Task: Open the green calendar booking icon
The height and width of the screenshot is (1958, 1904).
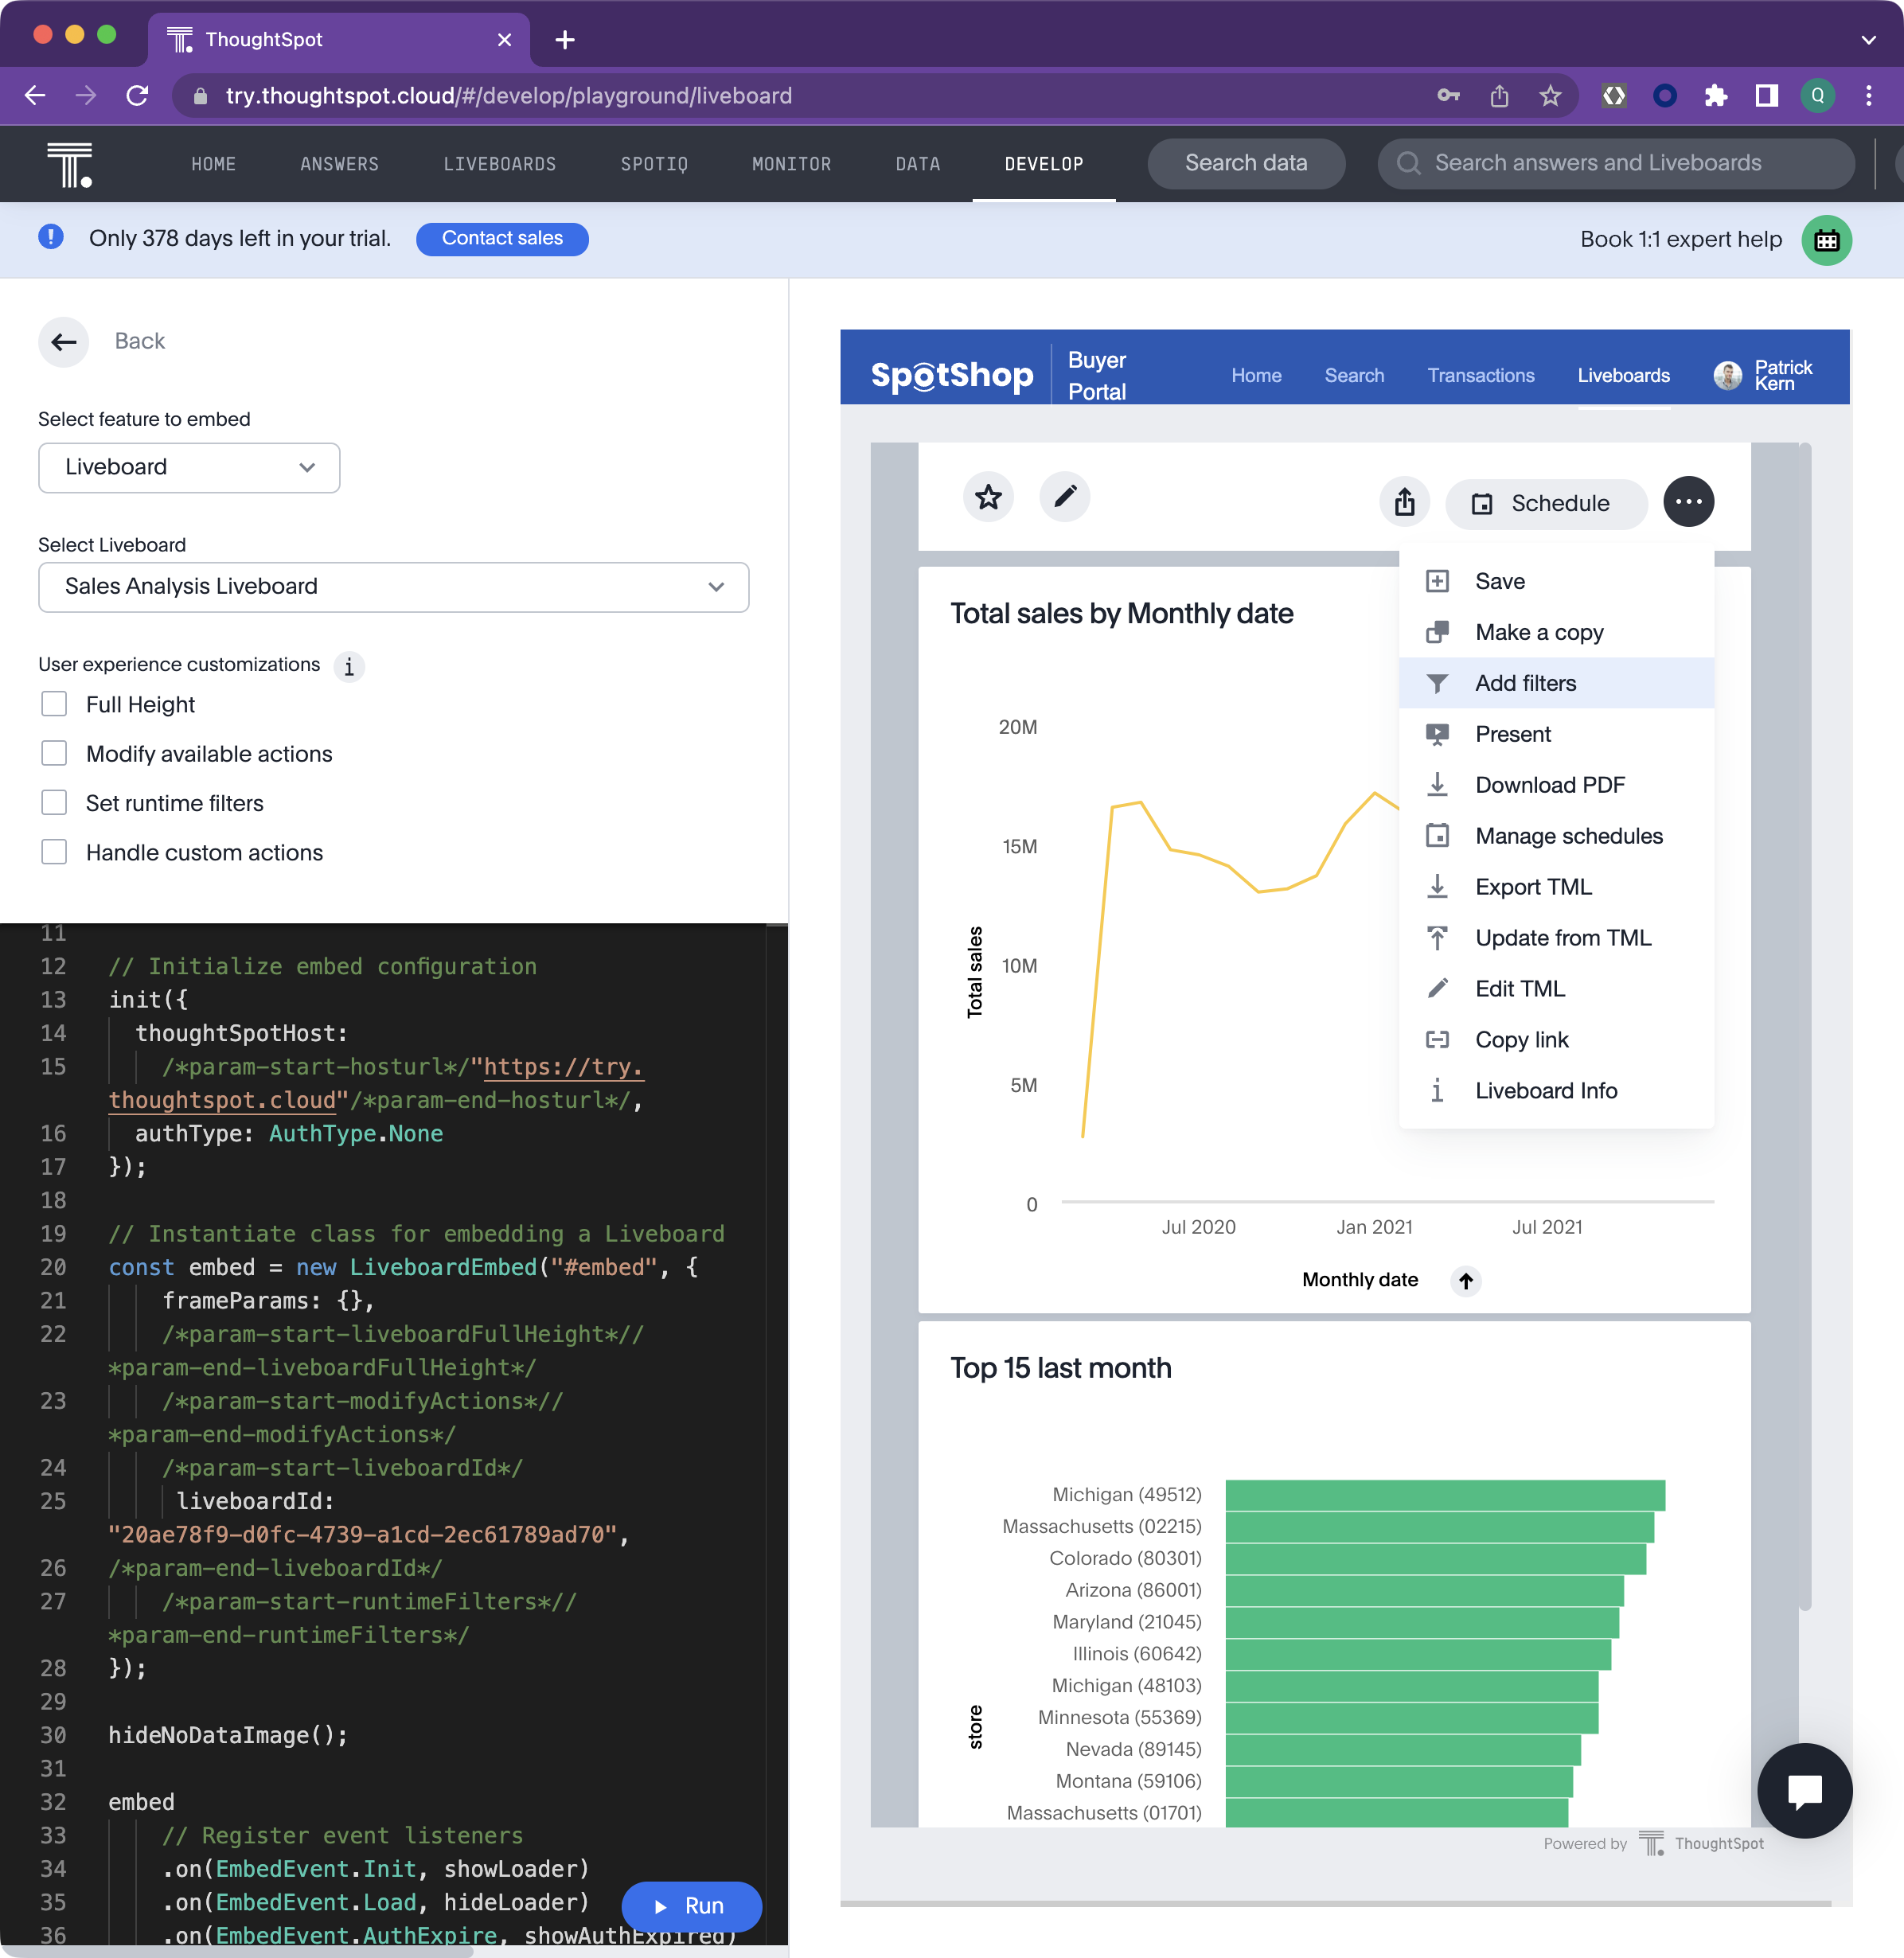Action: pos(1826,240)
